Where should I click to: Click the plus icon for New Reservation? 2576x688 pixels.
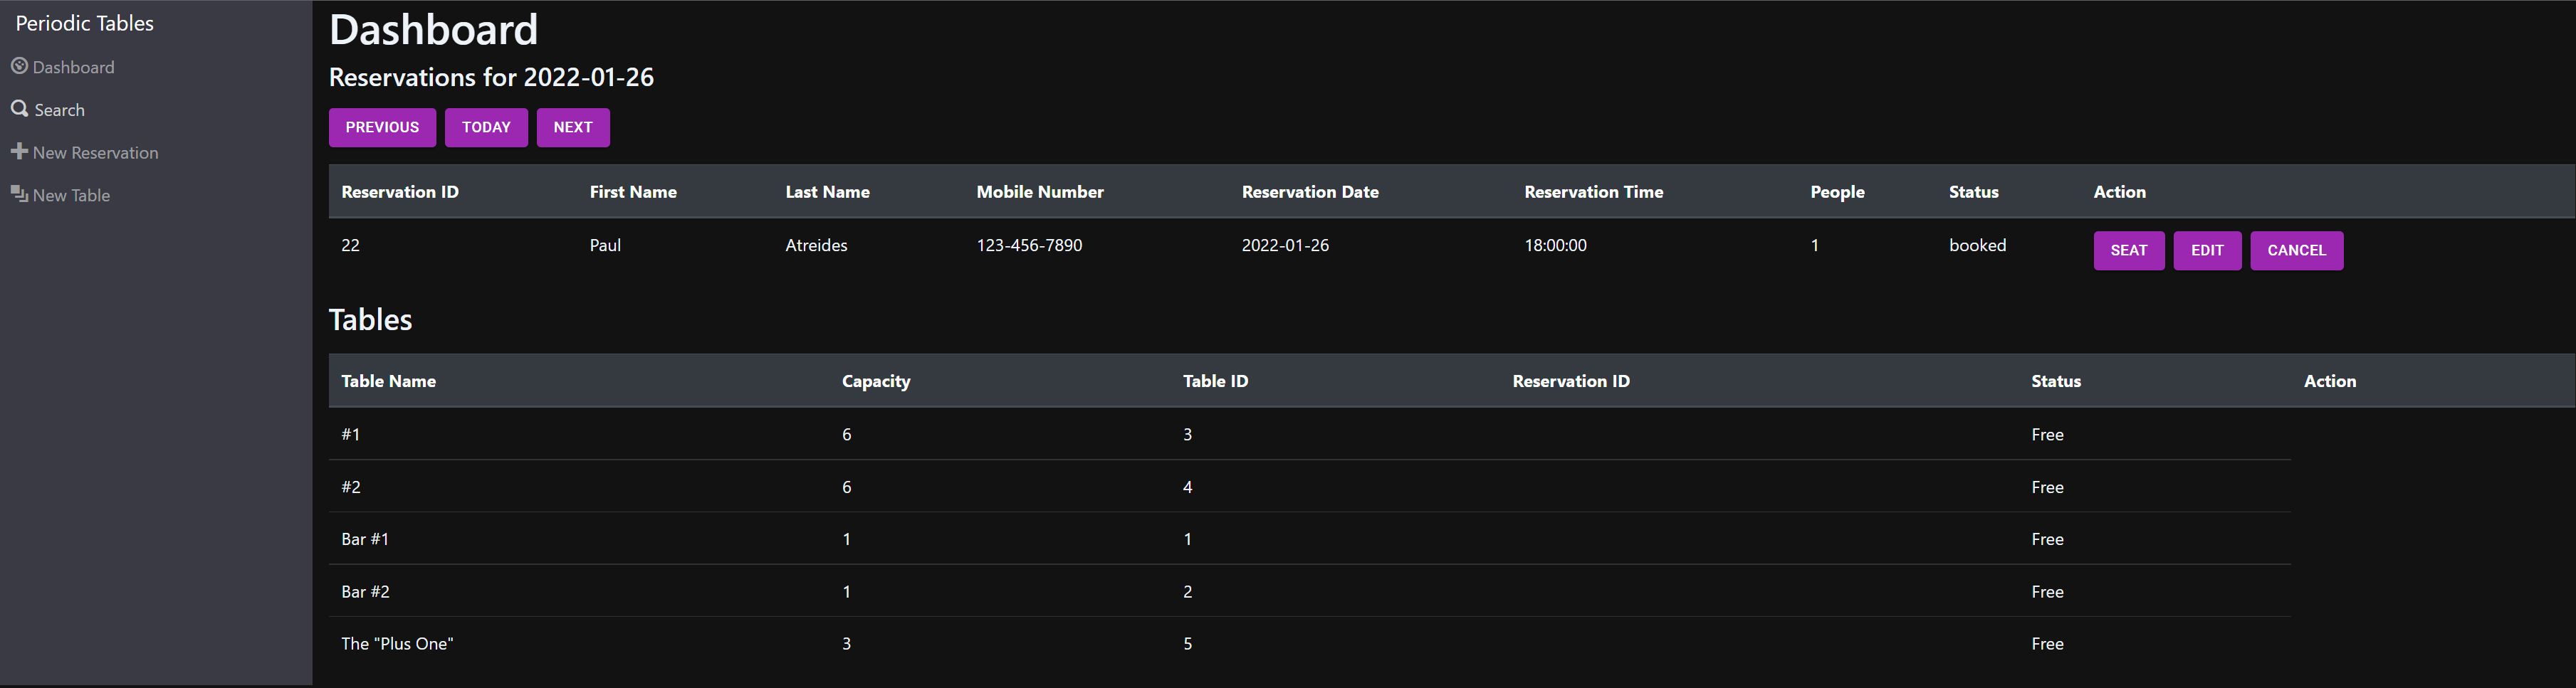pyautogui.click(x=19, y=152)
